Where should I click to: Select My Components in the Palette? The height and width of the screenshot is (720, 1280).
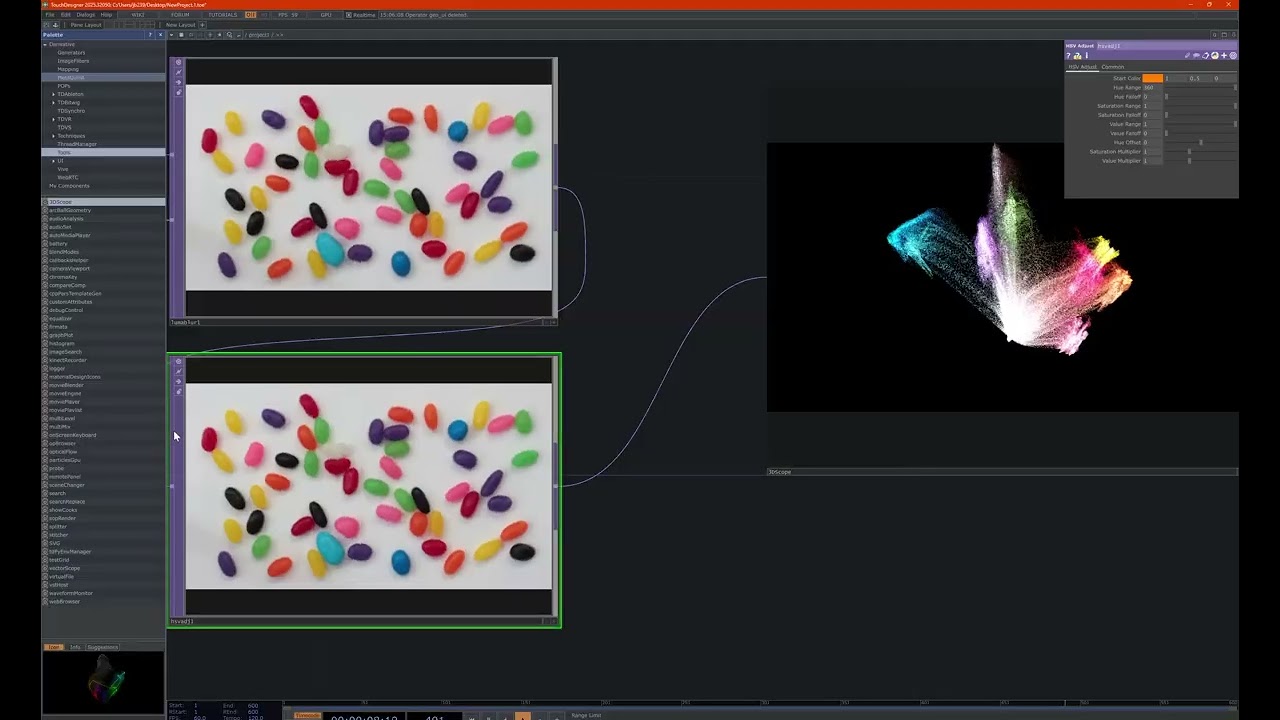69,185
